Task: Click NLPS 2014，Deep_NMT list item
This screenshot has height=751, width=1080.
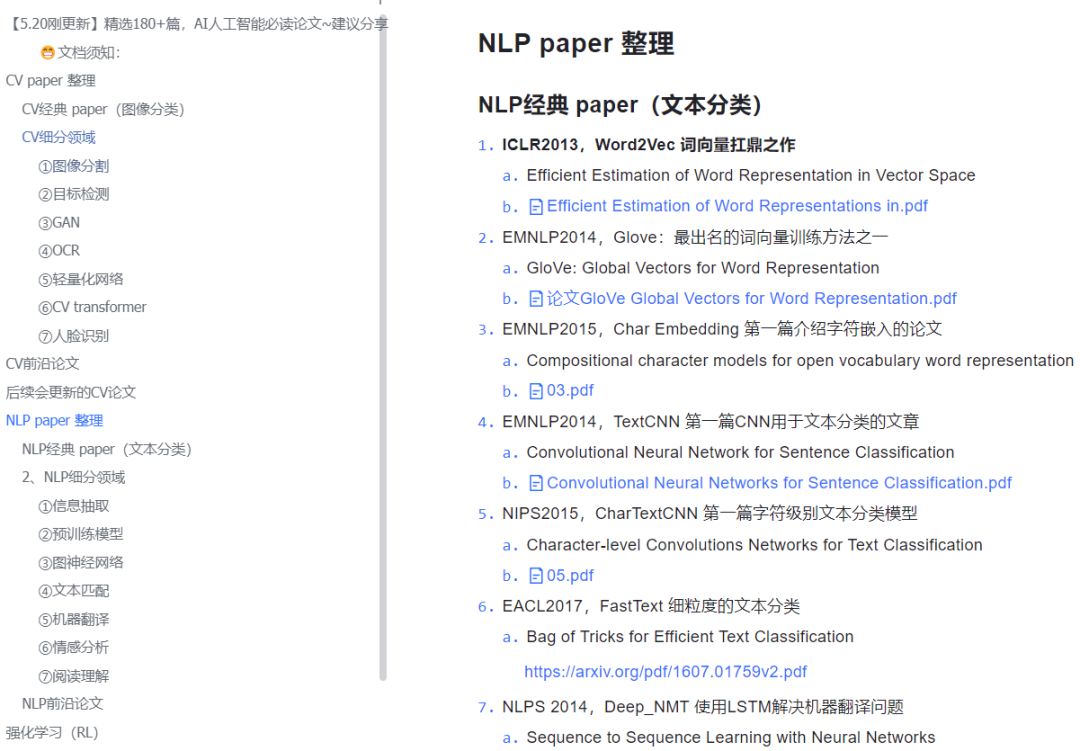Action: point(703,707)
